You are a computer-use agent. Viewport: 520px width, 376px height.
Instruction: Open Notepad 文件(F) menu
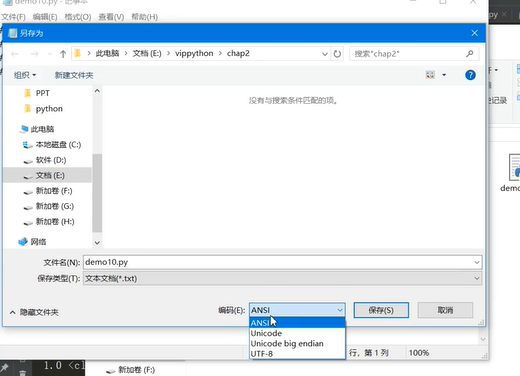[x=13, y=17]
